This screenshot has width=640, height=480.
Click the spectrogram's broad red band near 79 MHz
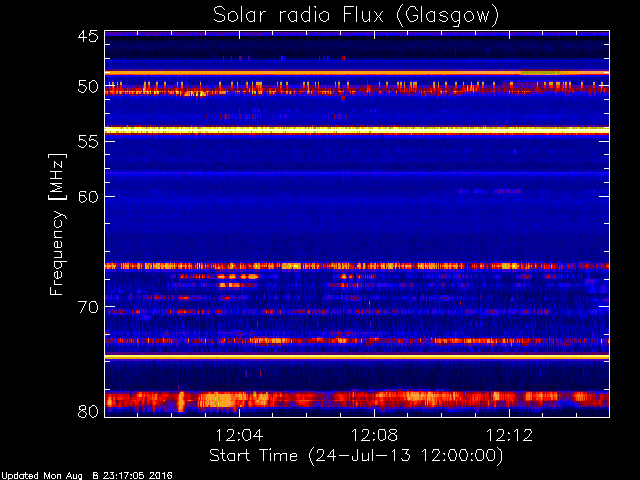pyautogui.click(x=357, y=399)
